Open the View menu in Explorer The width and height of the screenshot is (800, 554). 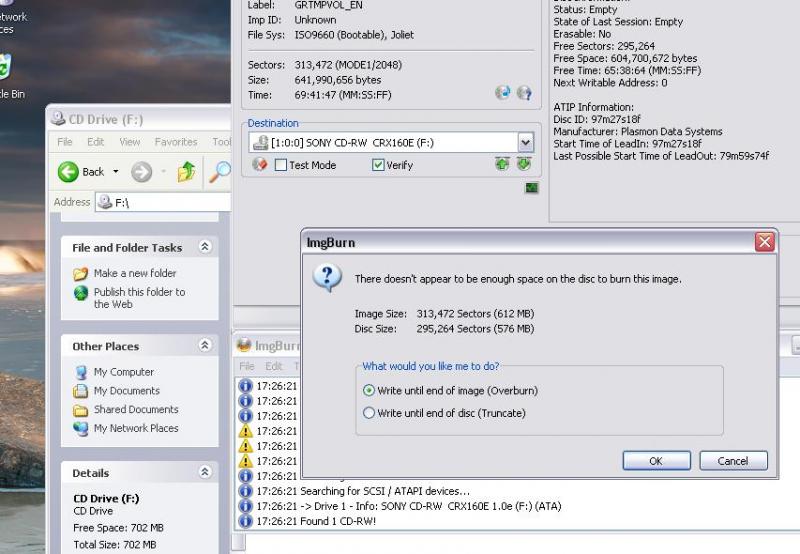[x=130, y=142]
